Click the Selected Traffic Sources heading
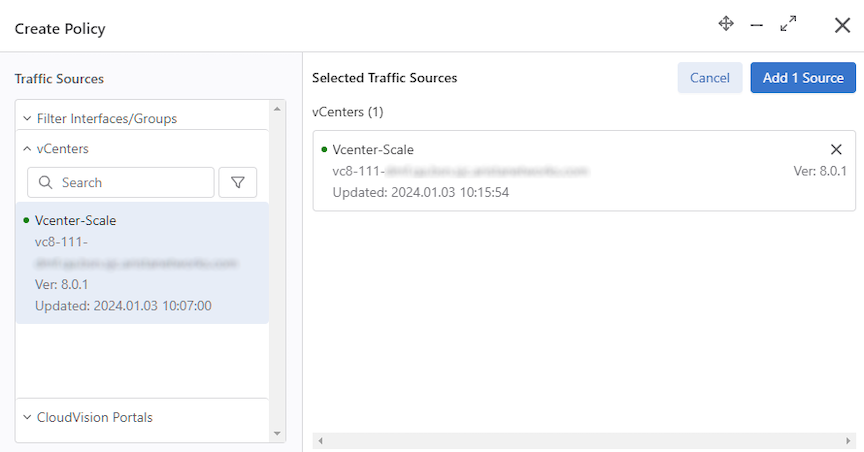This screenshot has height=452, width=864. click(x=385, y=78)
